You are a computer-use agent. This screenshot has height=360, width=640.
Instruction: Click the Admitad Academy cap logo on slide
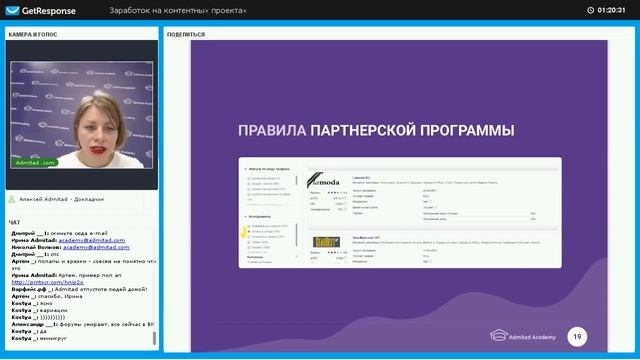498,336
